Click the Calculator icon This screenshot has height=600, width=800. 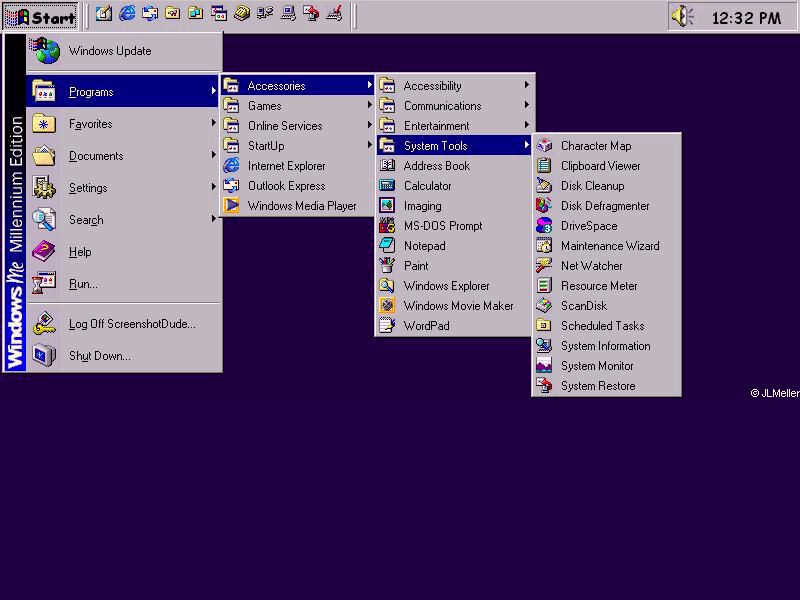[387, 185]
